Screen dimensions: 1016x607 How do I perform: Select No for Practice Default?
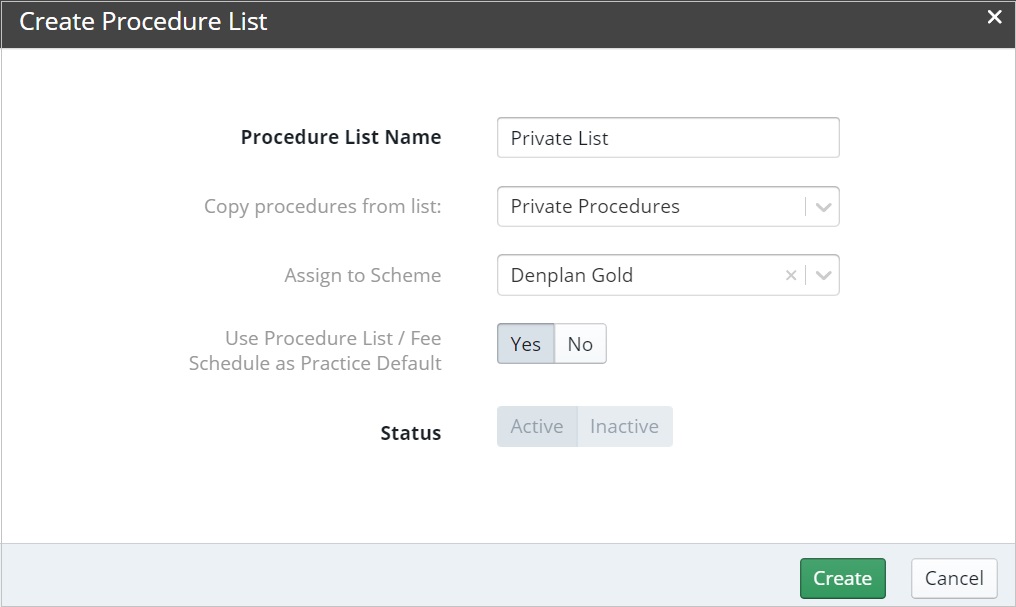pyautogui.click(x=580, y=343)
